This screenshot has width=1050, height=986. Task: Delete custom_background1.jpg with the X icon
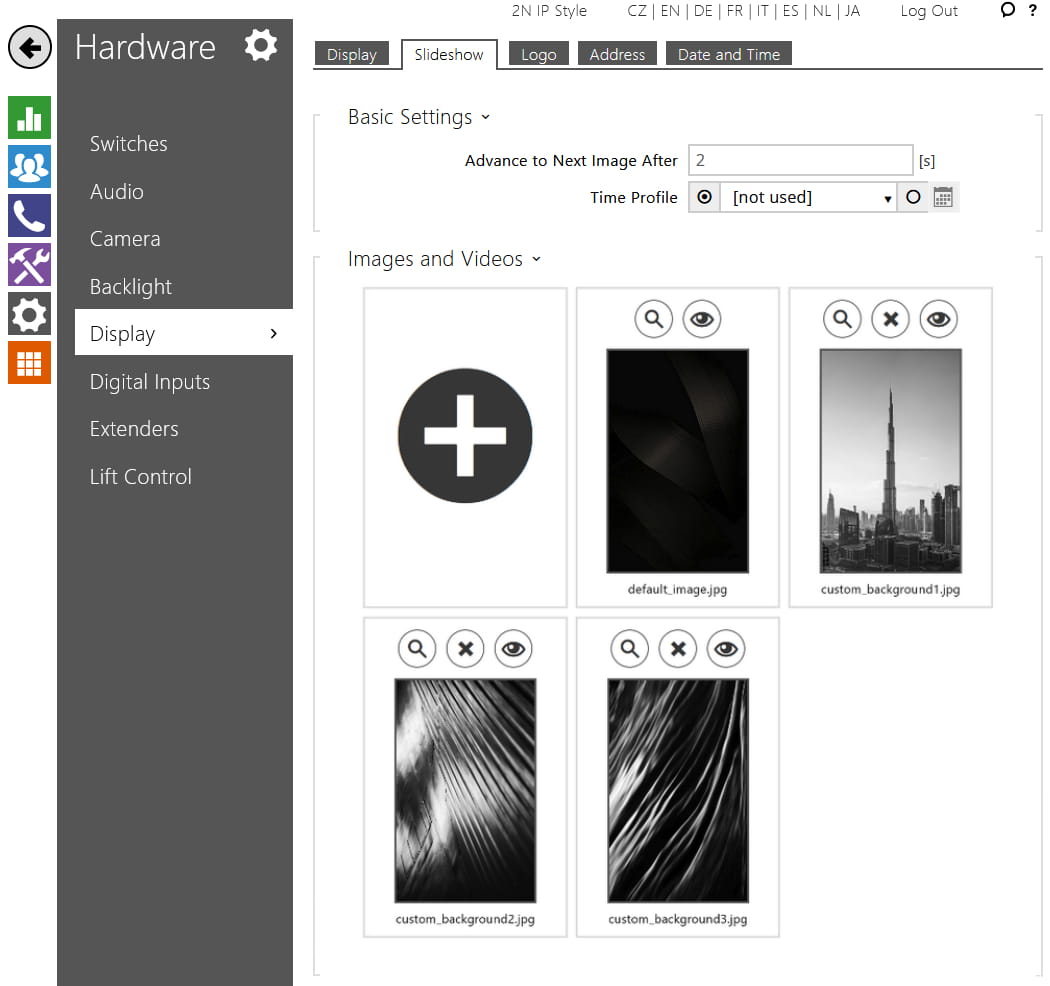pos(891,319)
